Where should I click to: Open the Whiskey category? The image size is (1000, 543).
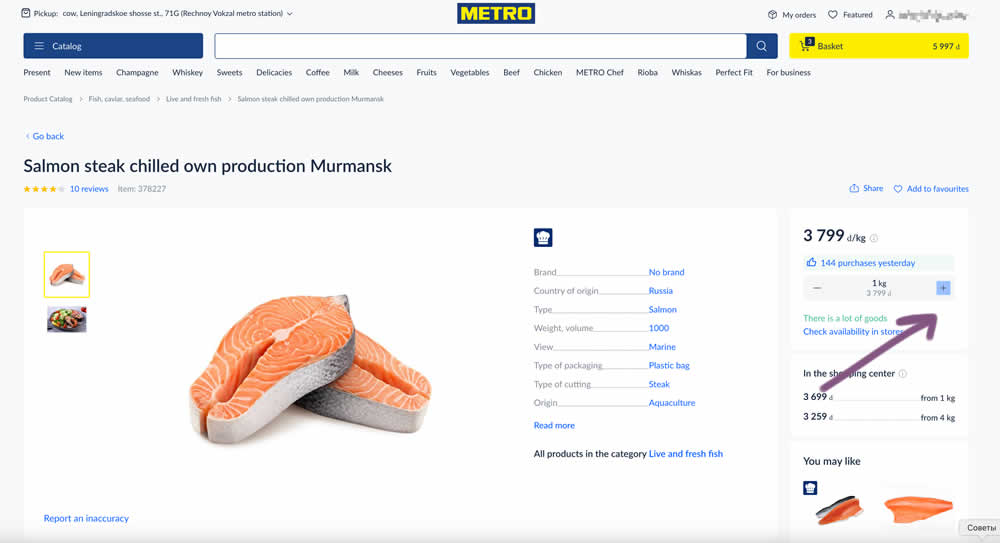(187, 73)
